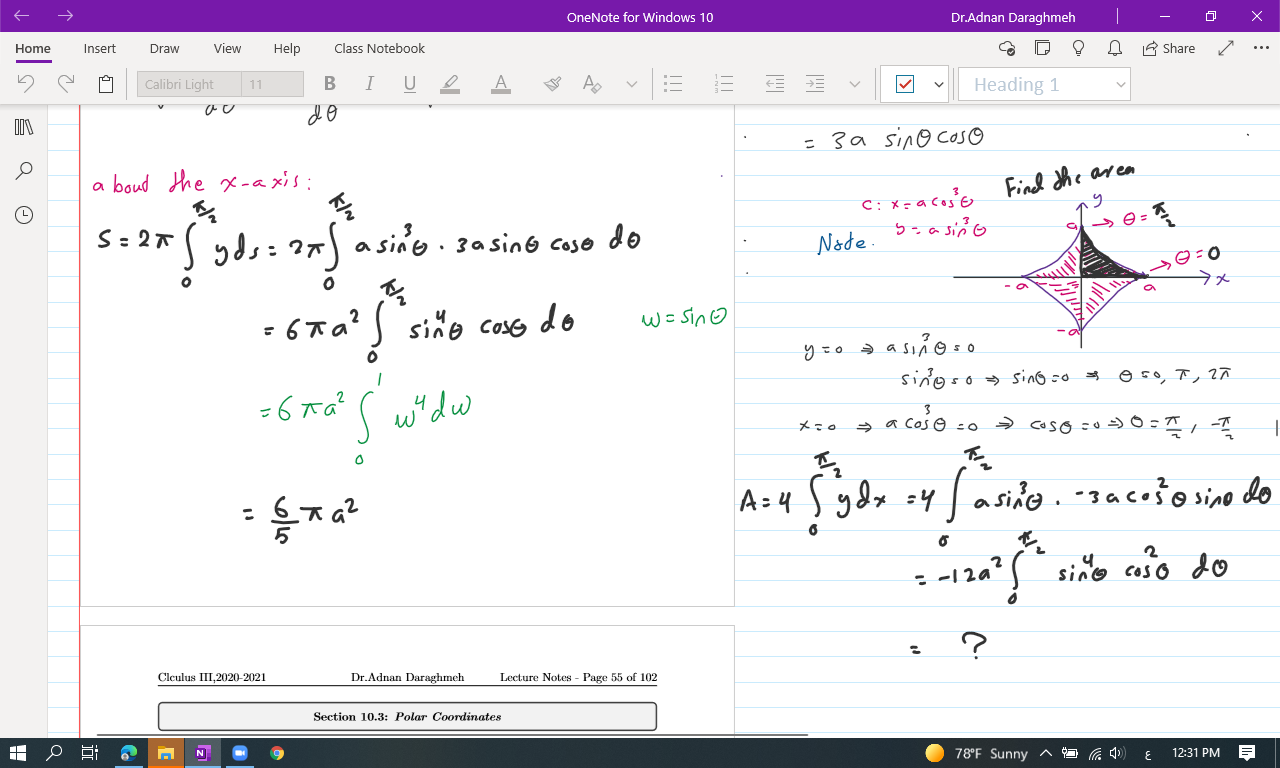Expand the paragraph options chevron
Image resolution: width=1280 pixels, height=768 pixels.
coord(854,84)
